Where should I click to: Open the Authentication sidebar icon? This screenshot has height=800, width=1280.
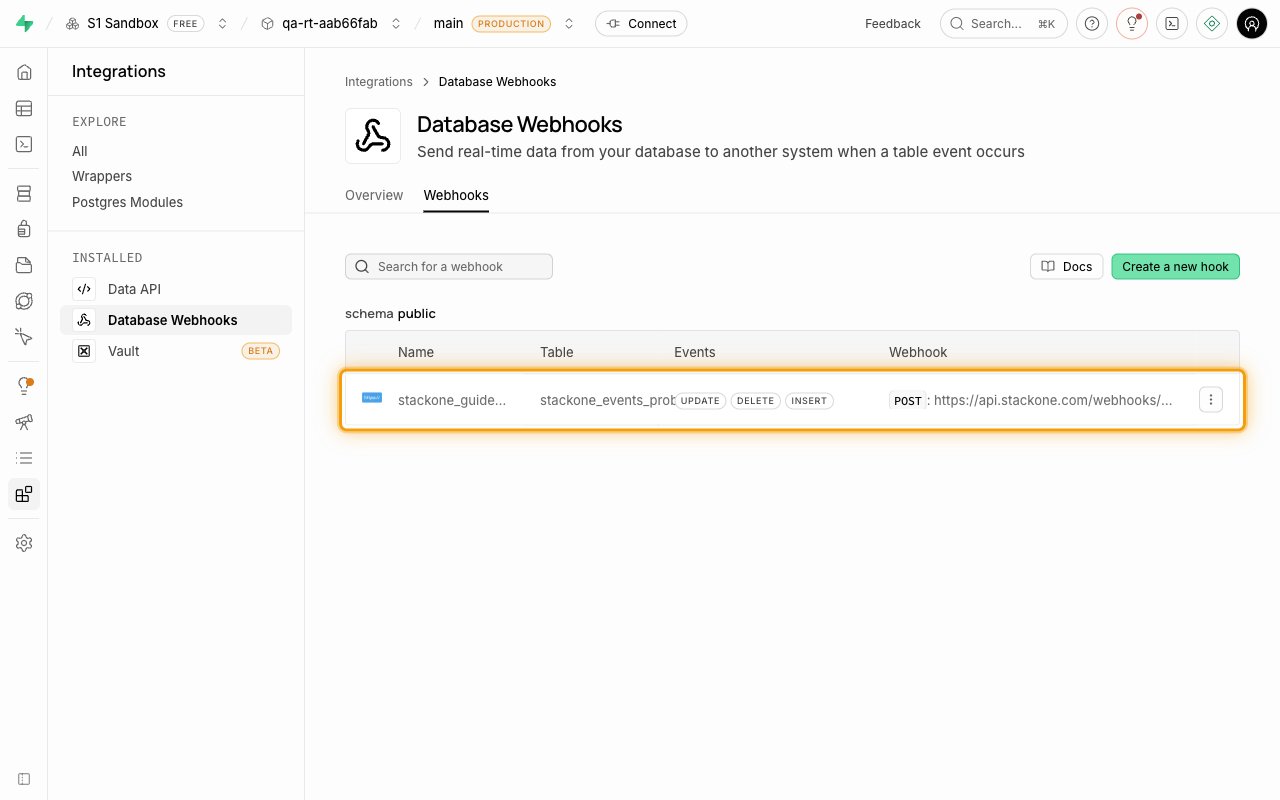tap(24, 229)
